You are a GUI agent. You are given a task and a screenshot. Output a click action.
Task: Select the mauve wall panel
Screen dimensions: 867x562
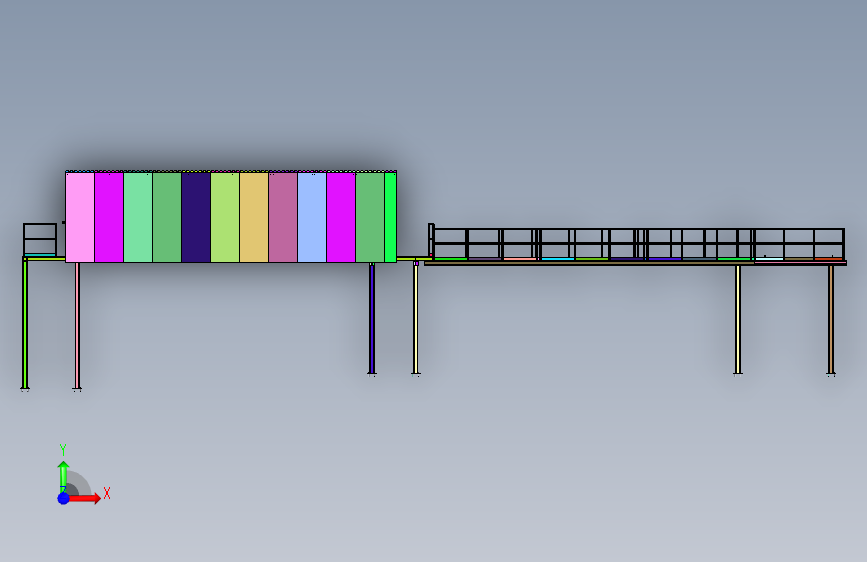(x=283, y=217)
